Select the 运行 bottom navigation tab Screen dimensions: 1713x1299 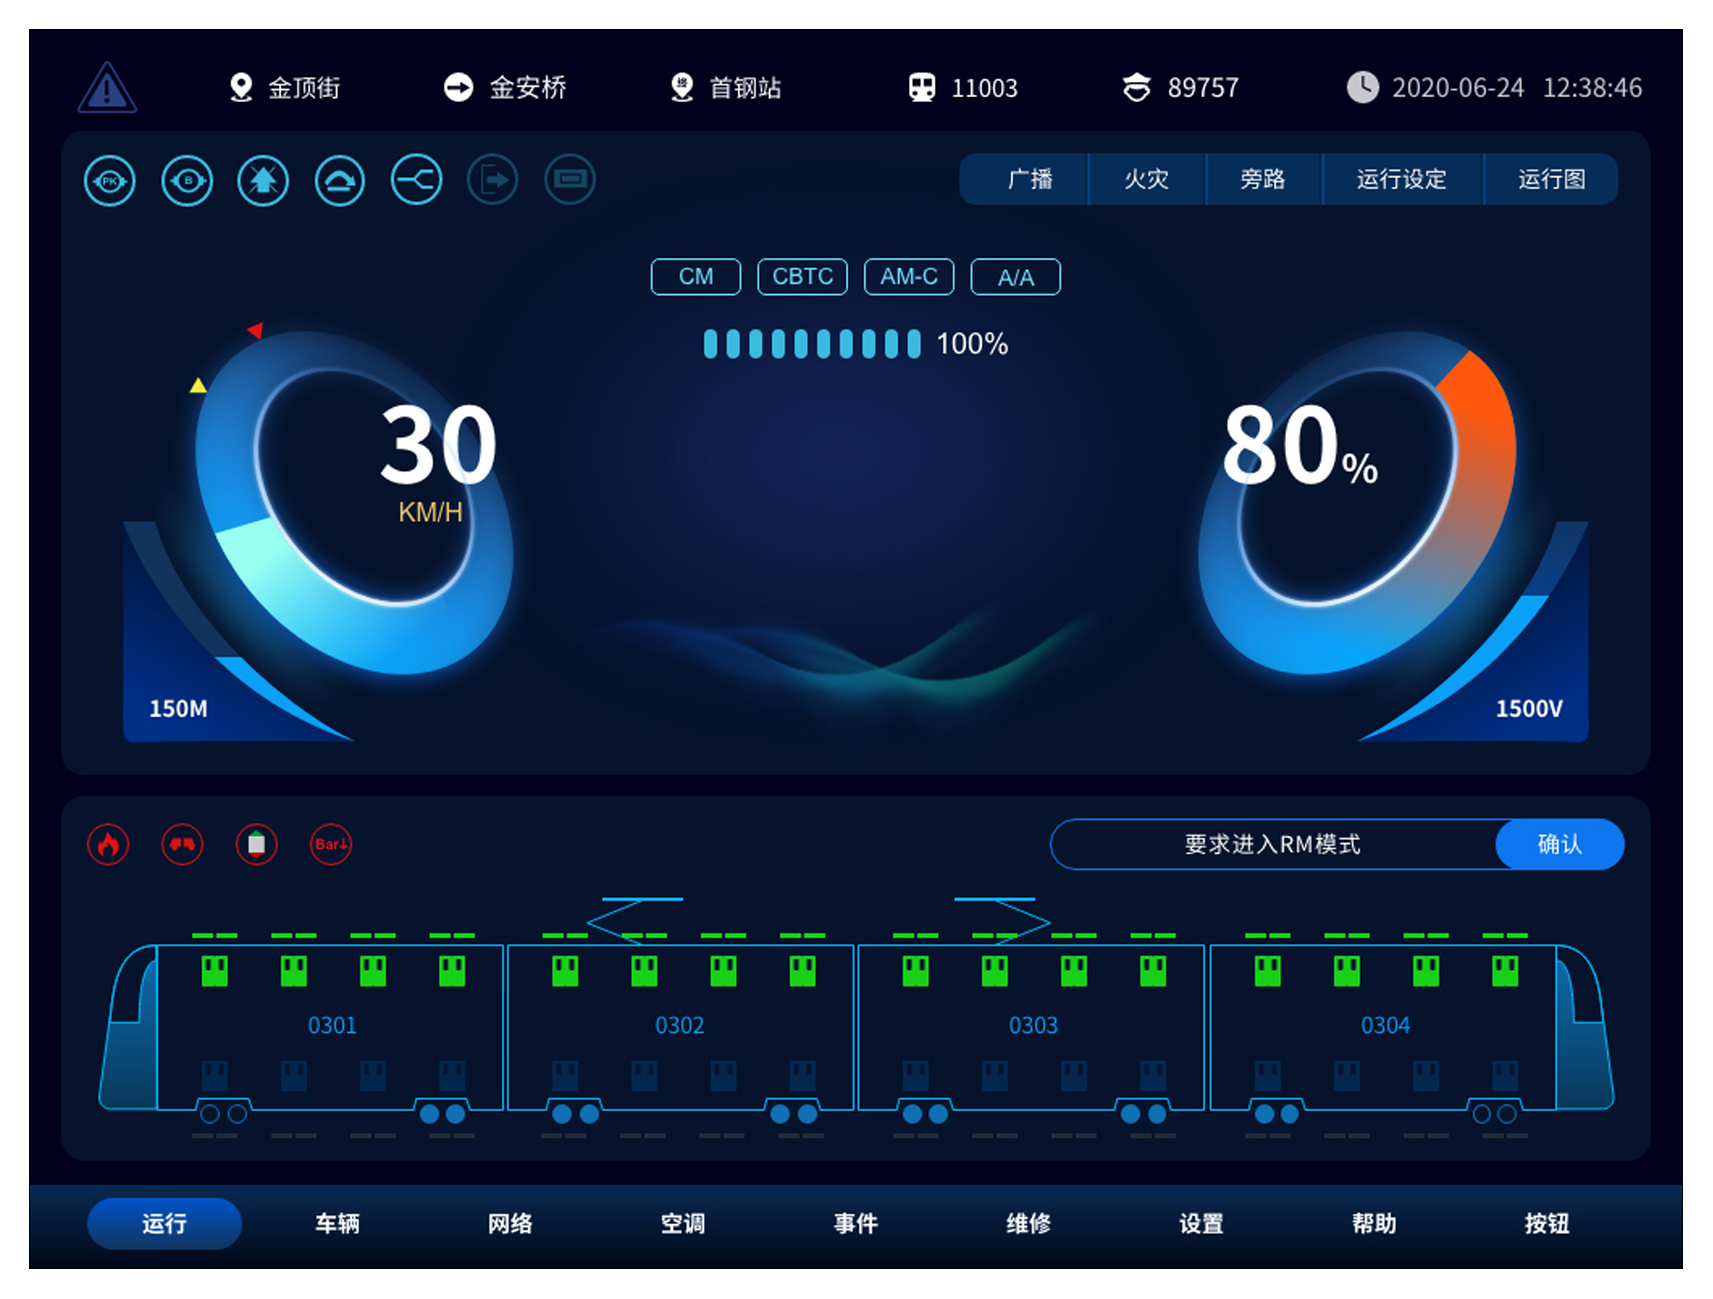click(164, 1224)
